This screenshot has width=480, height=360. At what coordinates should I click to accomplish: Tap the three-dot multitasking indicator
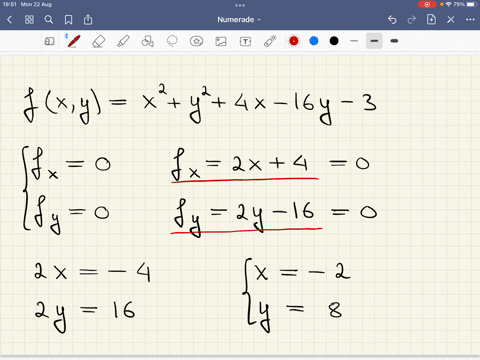pos(240,5)
